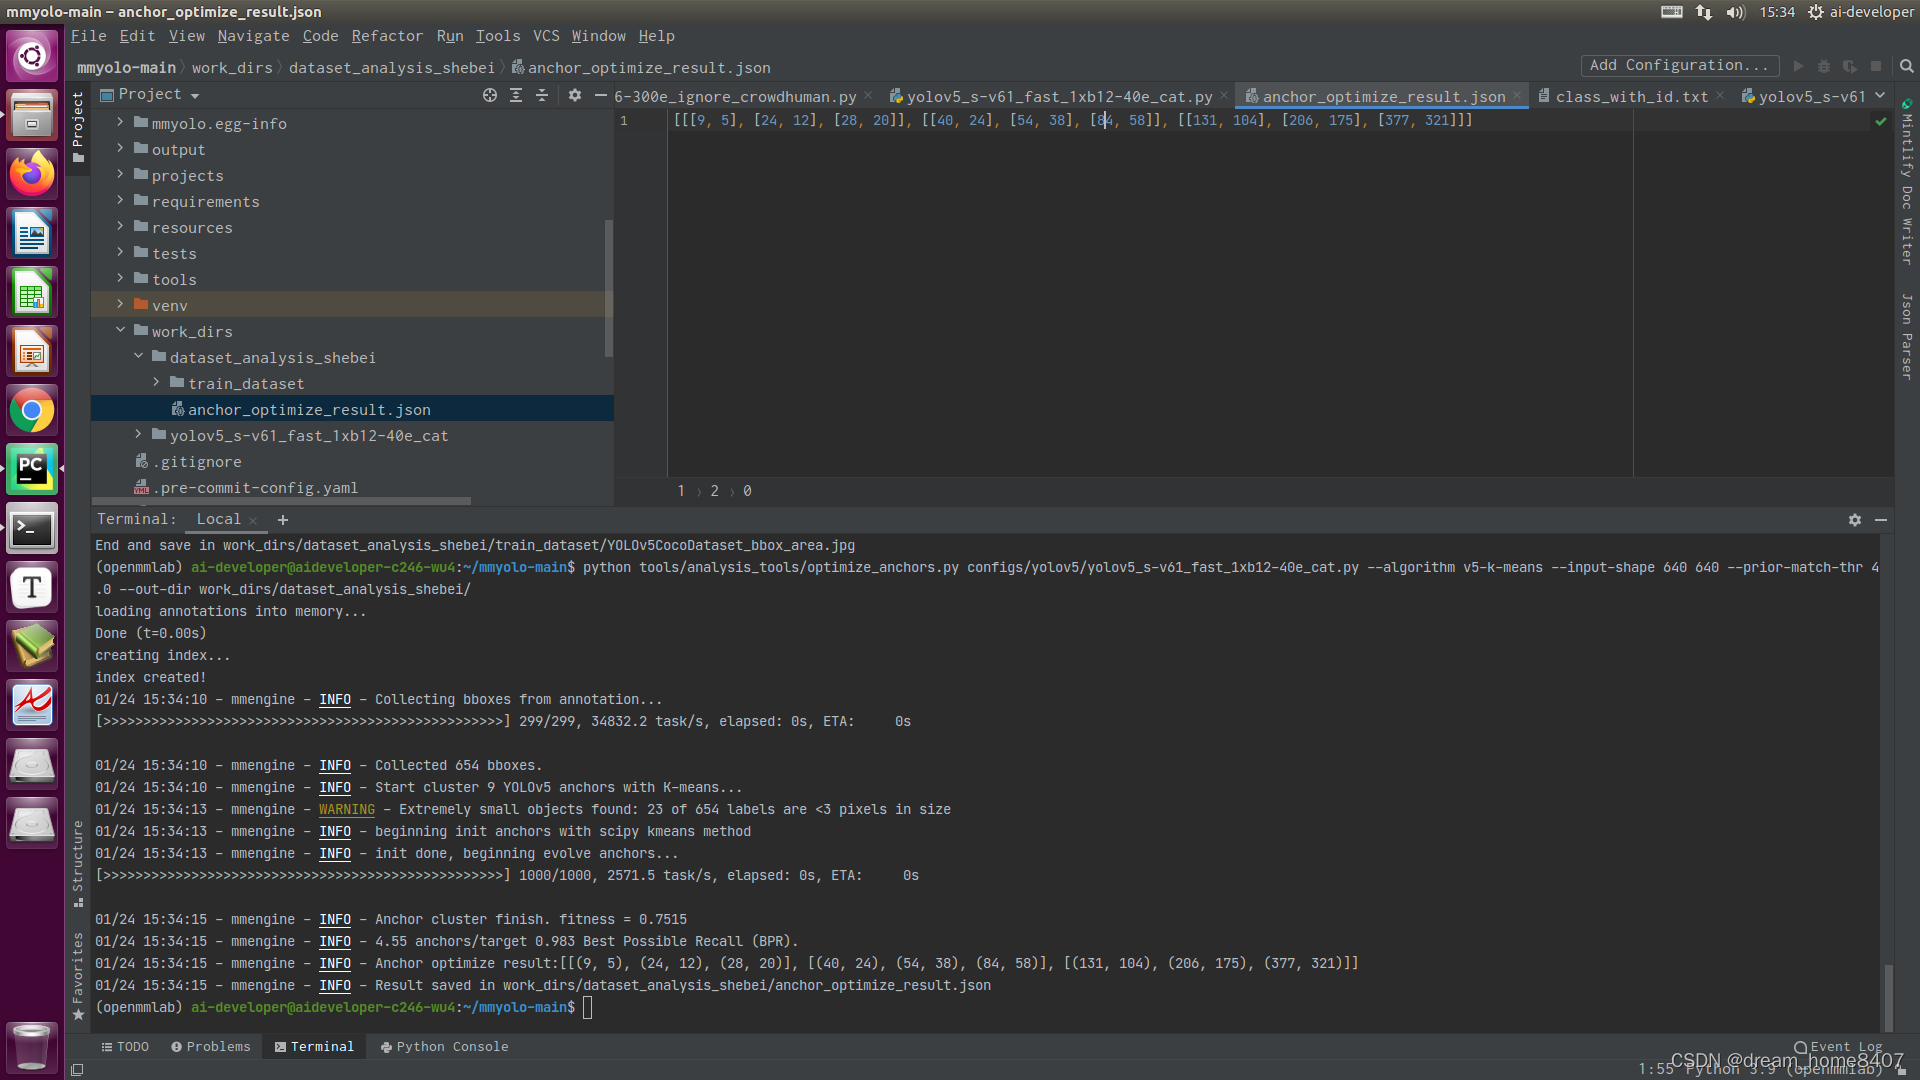The image size is (1920, 1080).
Task: Open Project panel settings gear
Action: [x=575, y=95]
